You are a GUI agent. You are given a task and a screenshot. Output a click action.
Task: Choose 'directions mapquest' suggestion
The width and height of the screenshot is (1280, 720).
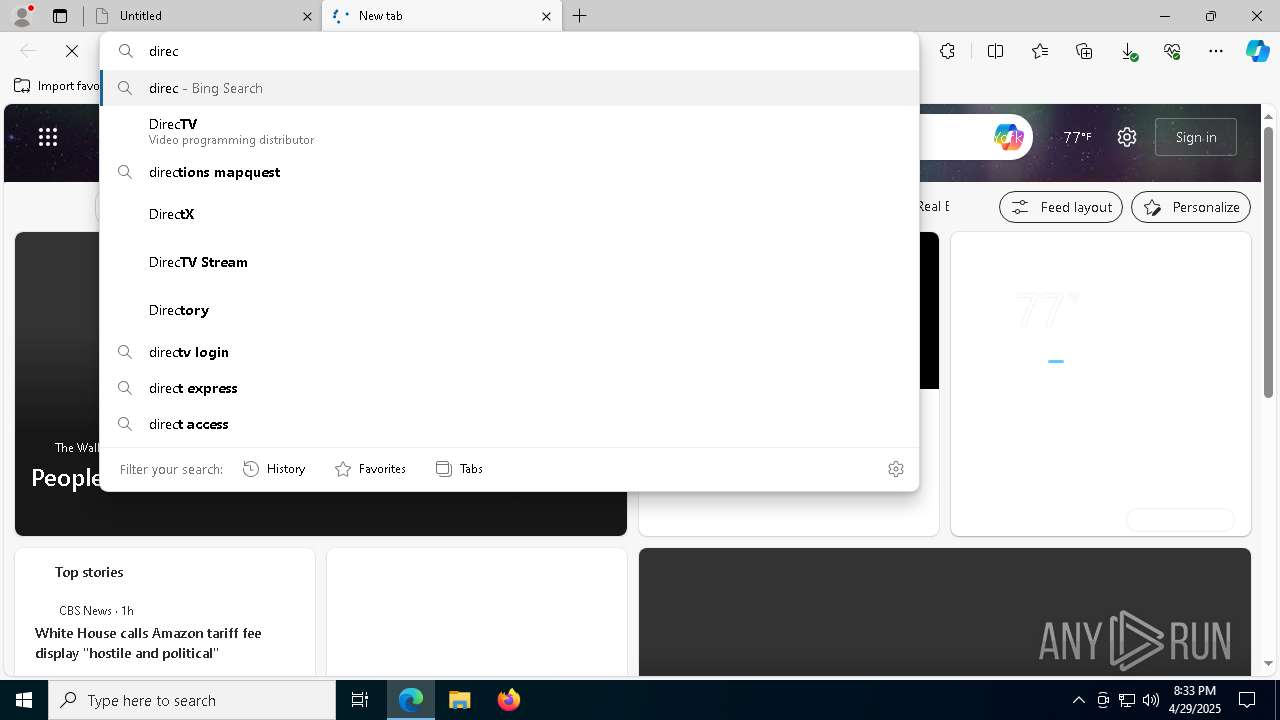pos(510,172)
